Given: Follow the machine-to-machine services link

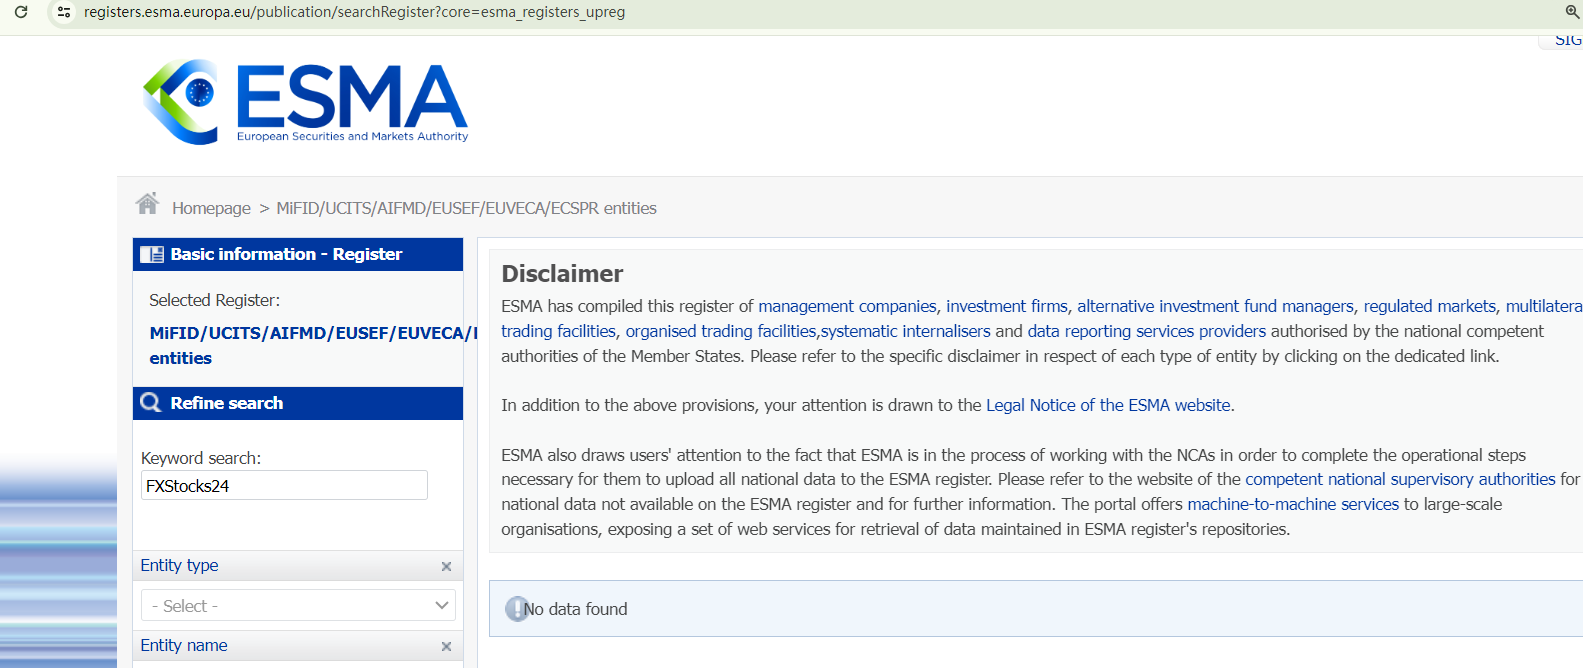Looking at the screenshot, I should [1292, 504].
